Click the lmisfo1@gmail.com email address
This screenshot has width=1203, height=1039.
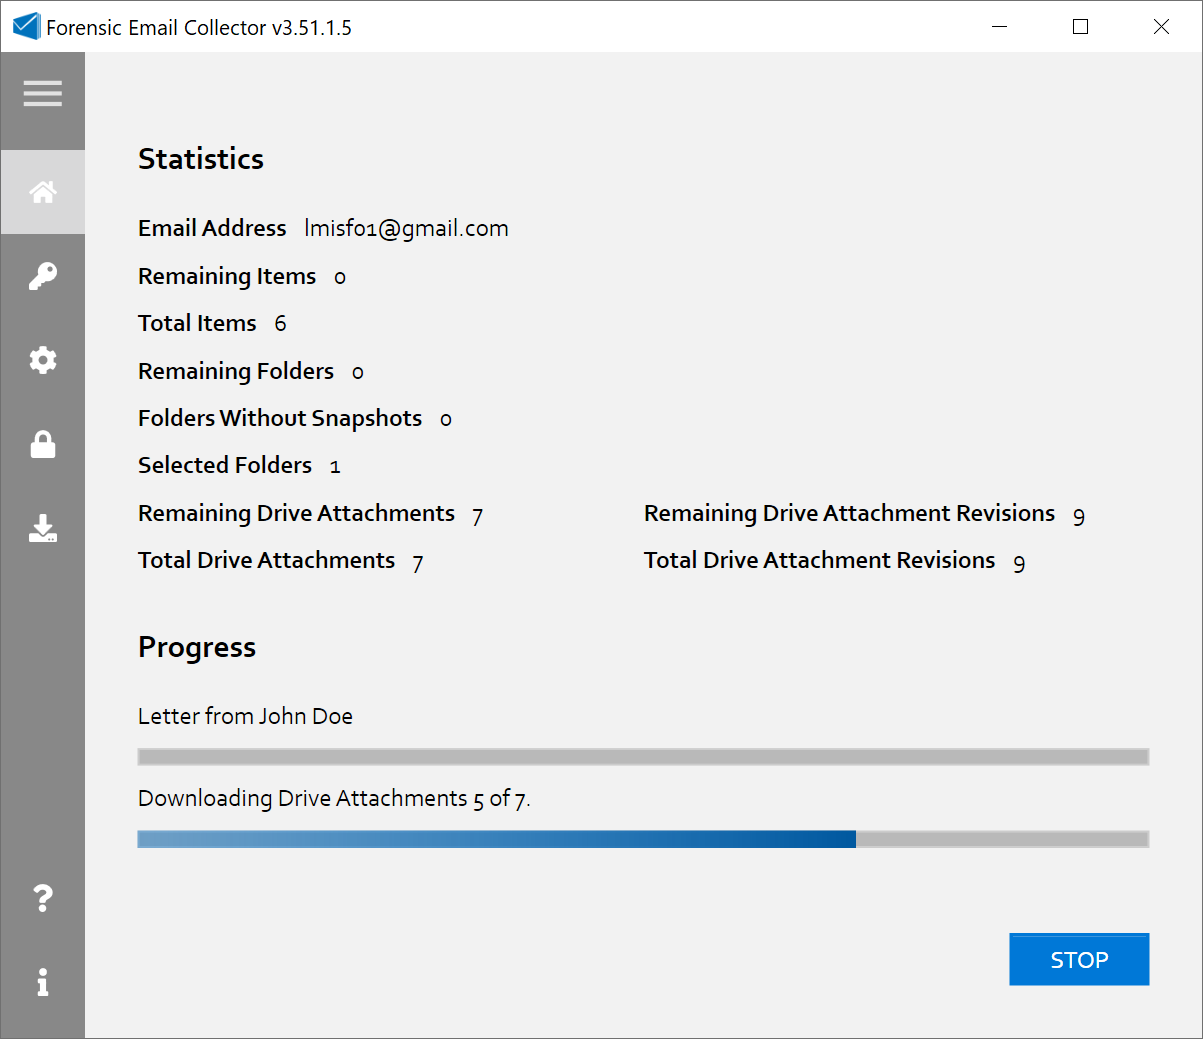[406, 229]
